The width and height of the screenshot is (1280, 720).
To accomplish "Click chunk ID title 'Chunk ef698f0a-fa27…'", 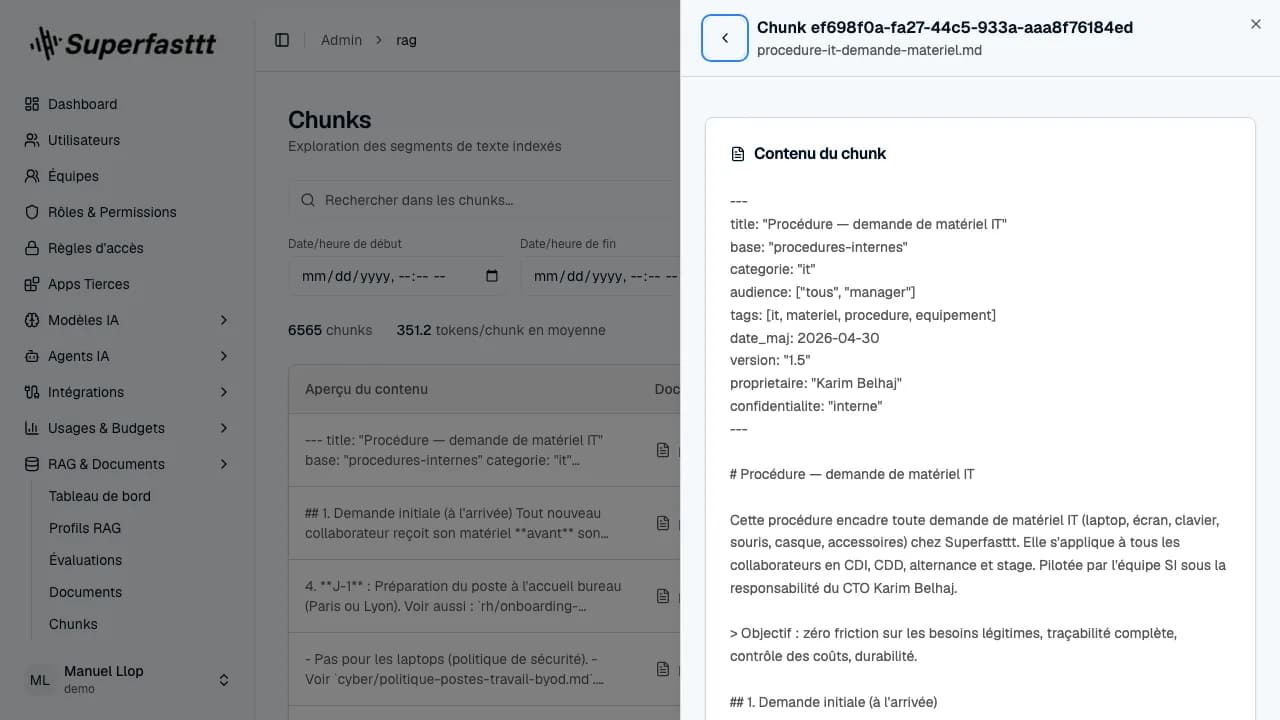I will point(945,28).
